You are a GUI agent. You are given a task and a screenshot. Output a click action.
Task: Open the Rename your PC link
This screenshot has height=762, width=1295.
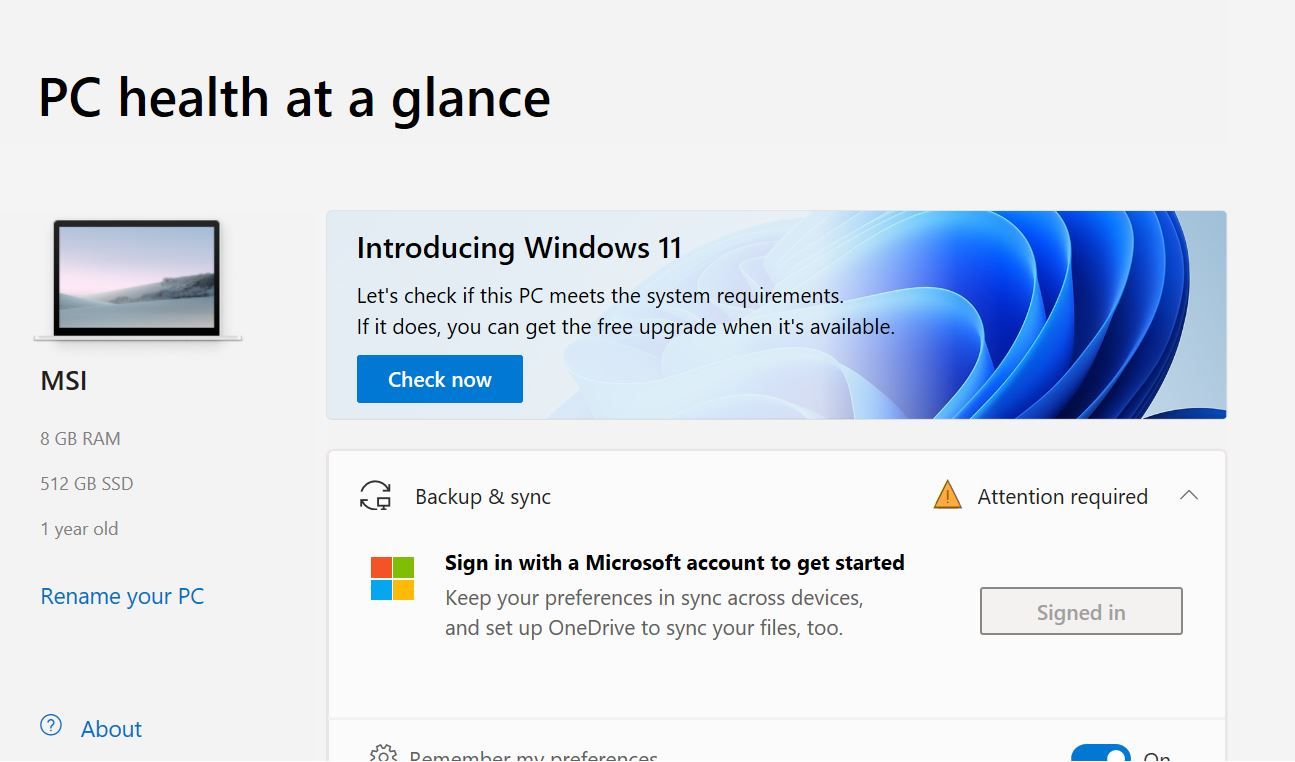(x=122, y=596)
